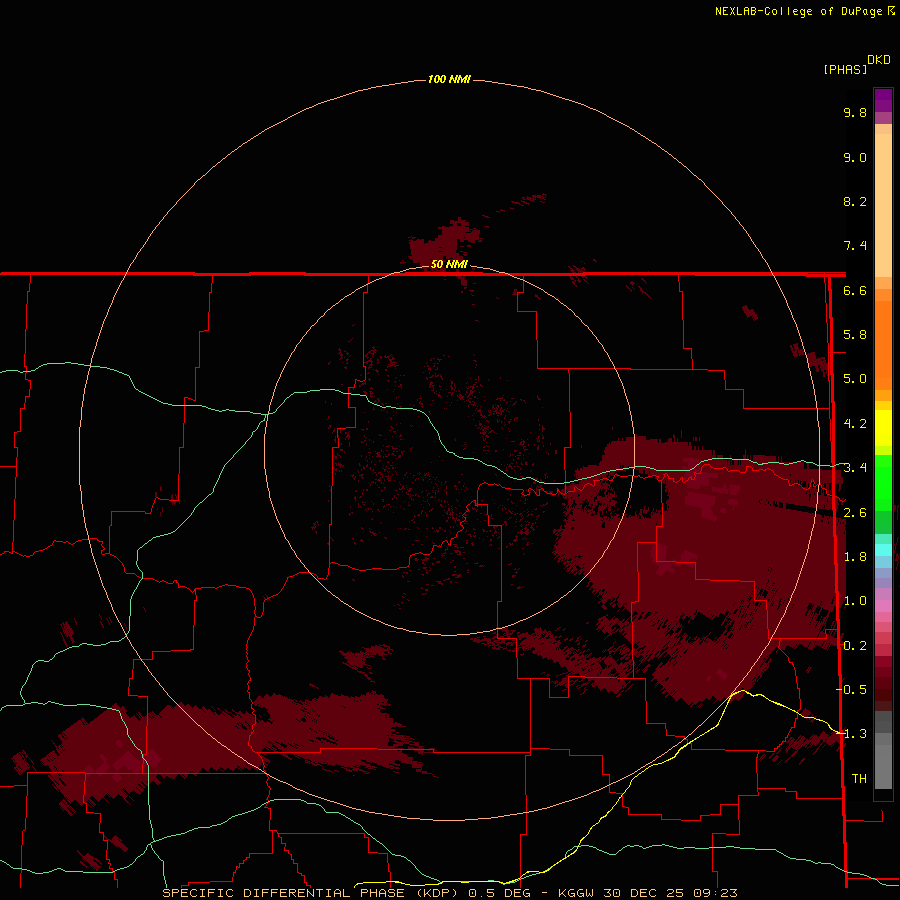900x900 pixels.
Task: Click the 3.4 legend value
Action: coord(855,468)
